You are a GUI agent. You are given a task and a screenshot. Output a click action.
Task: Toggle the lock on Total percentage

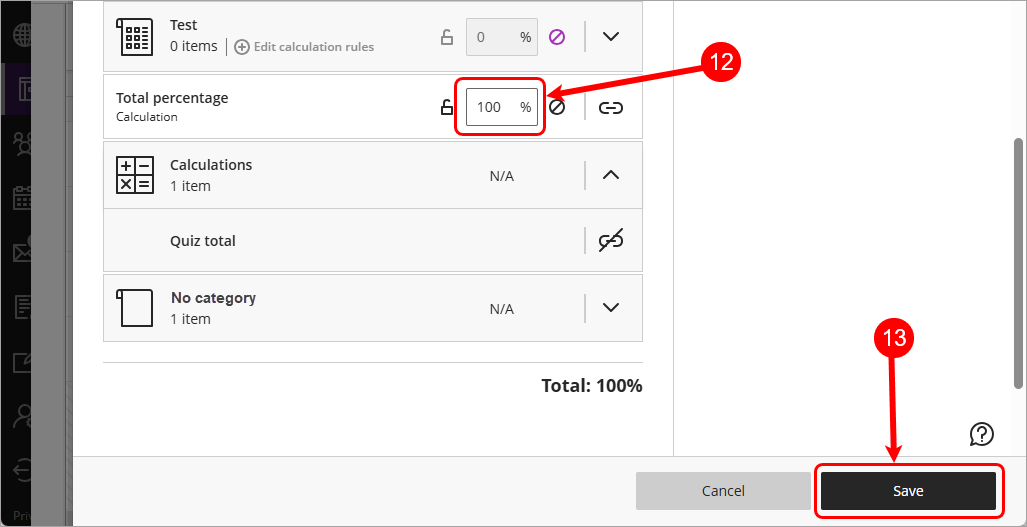tap(447, 107)
